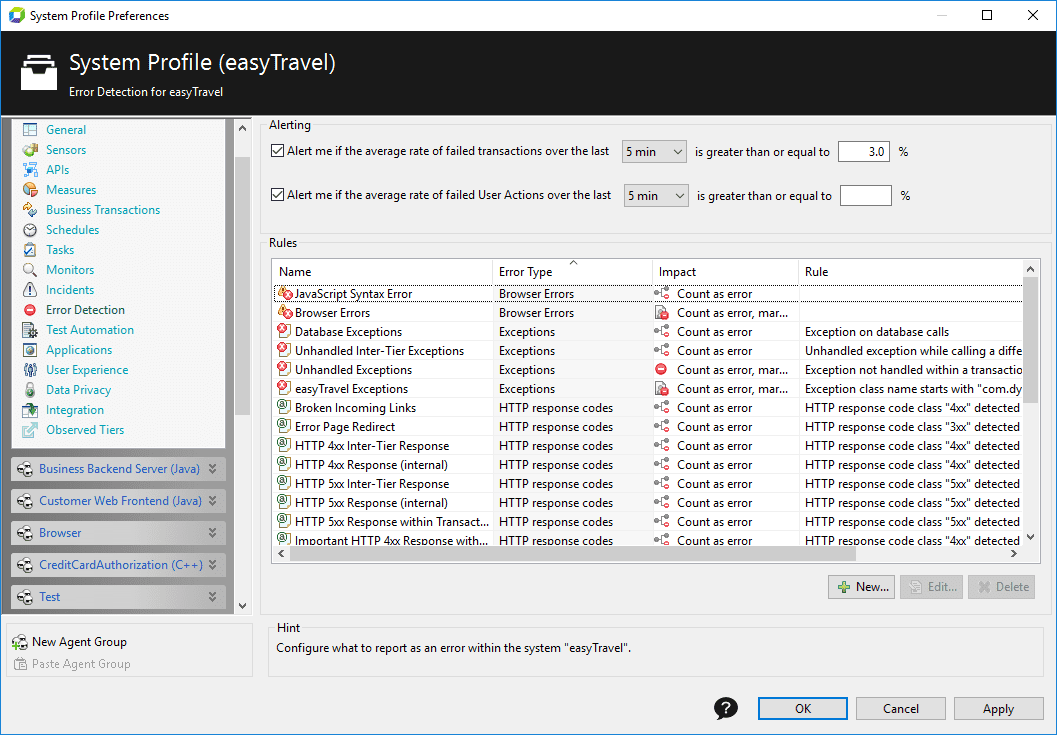The height and width of the screenshot is (735, 1057).
Task: Open the General settings page
Action: coord(66,129)
